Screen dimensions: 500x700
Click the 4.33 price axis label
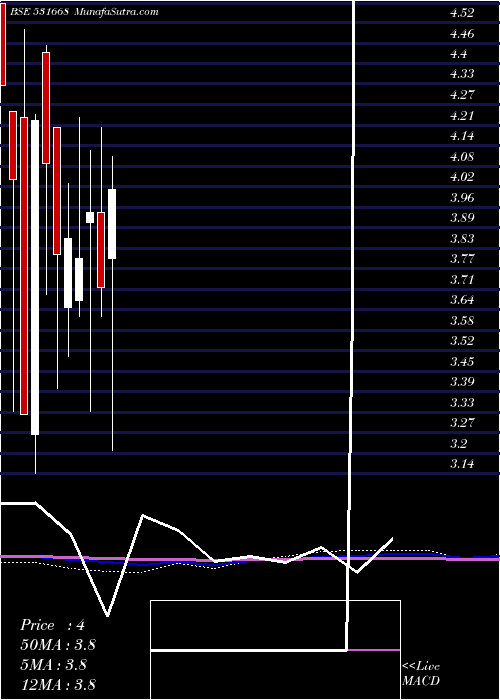[462, 74]
